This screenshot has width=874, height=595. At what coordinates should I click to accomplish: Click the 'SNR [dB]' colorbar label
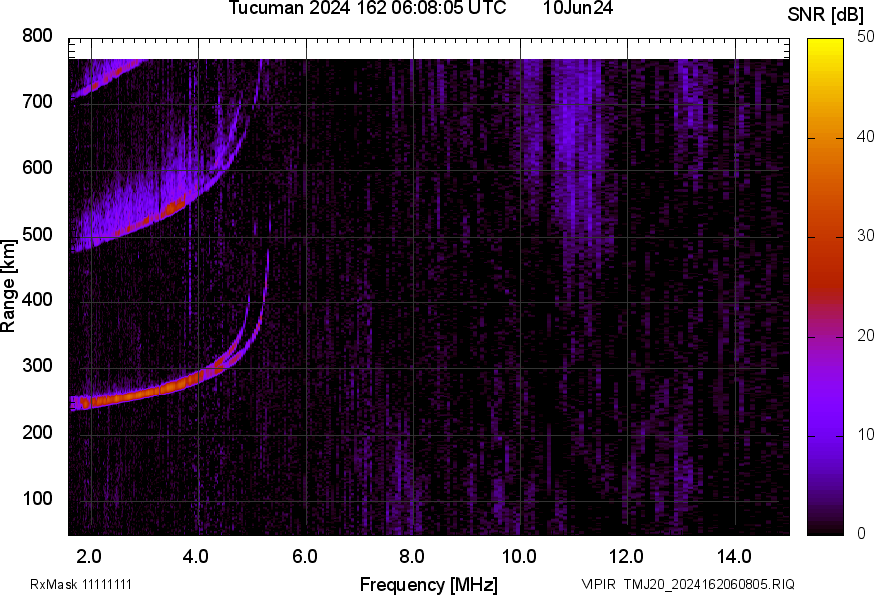pyautogui.click(x=825, y=14)
